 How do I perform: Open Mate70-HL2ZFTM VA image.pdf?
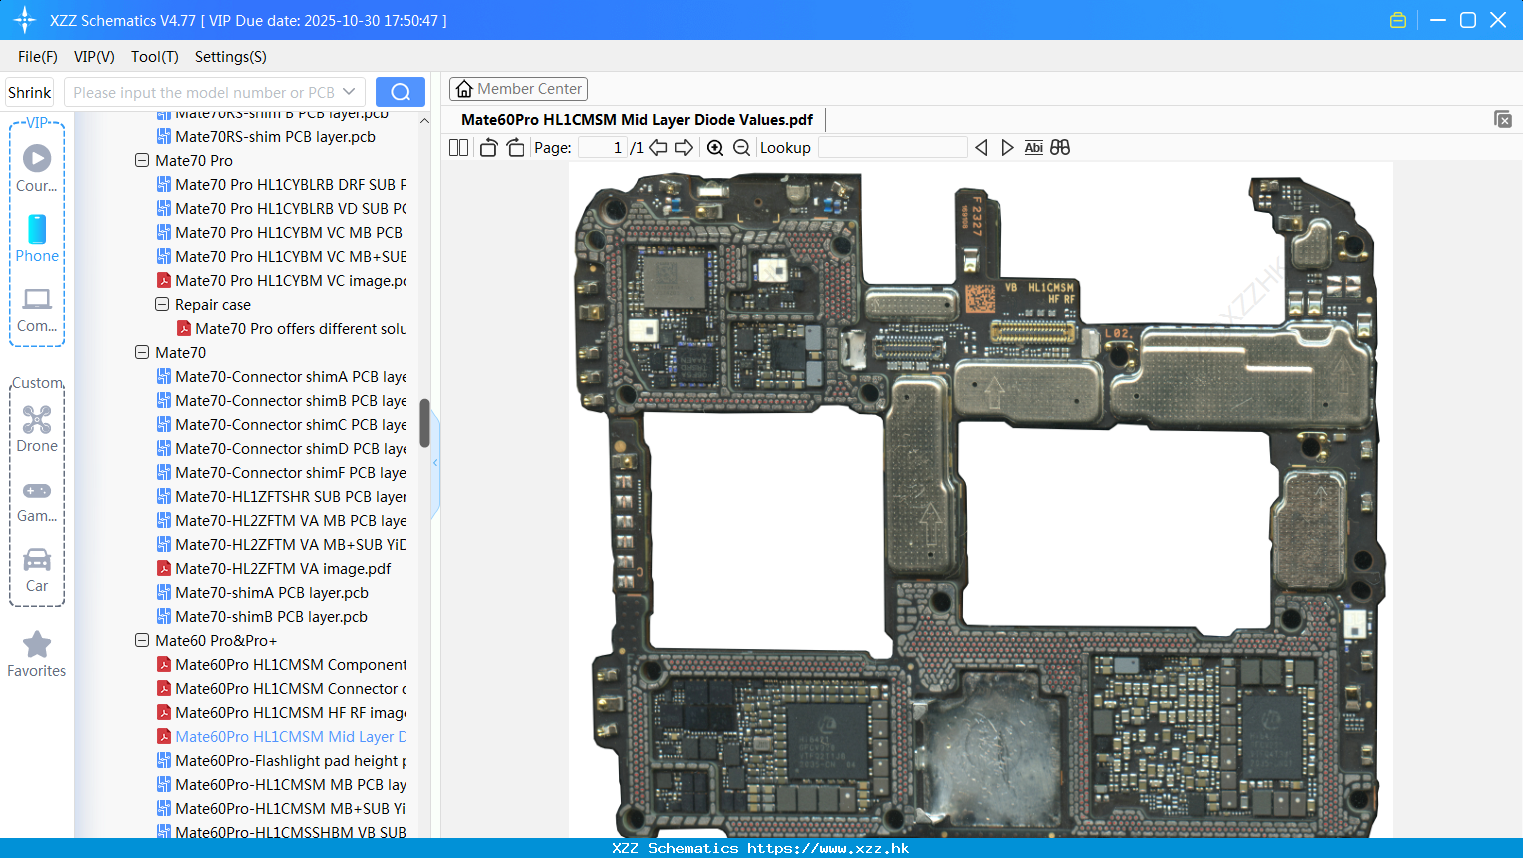[274, 568]
